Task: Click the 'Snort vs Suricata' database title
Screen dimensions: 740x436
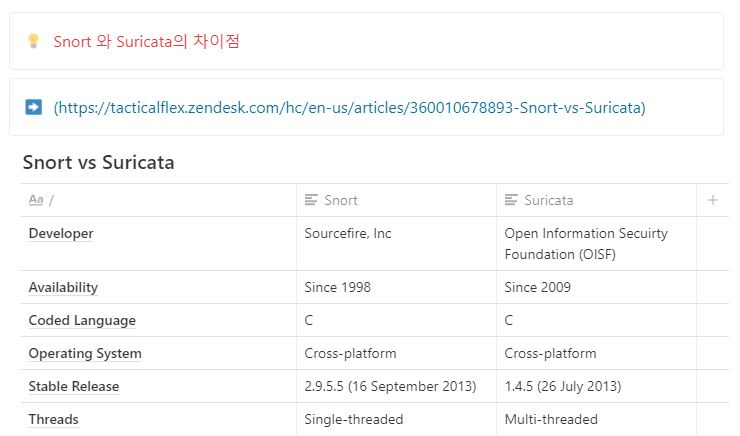Action: click(99, 162)
